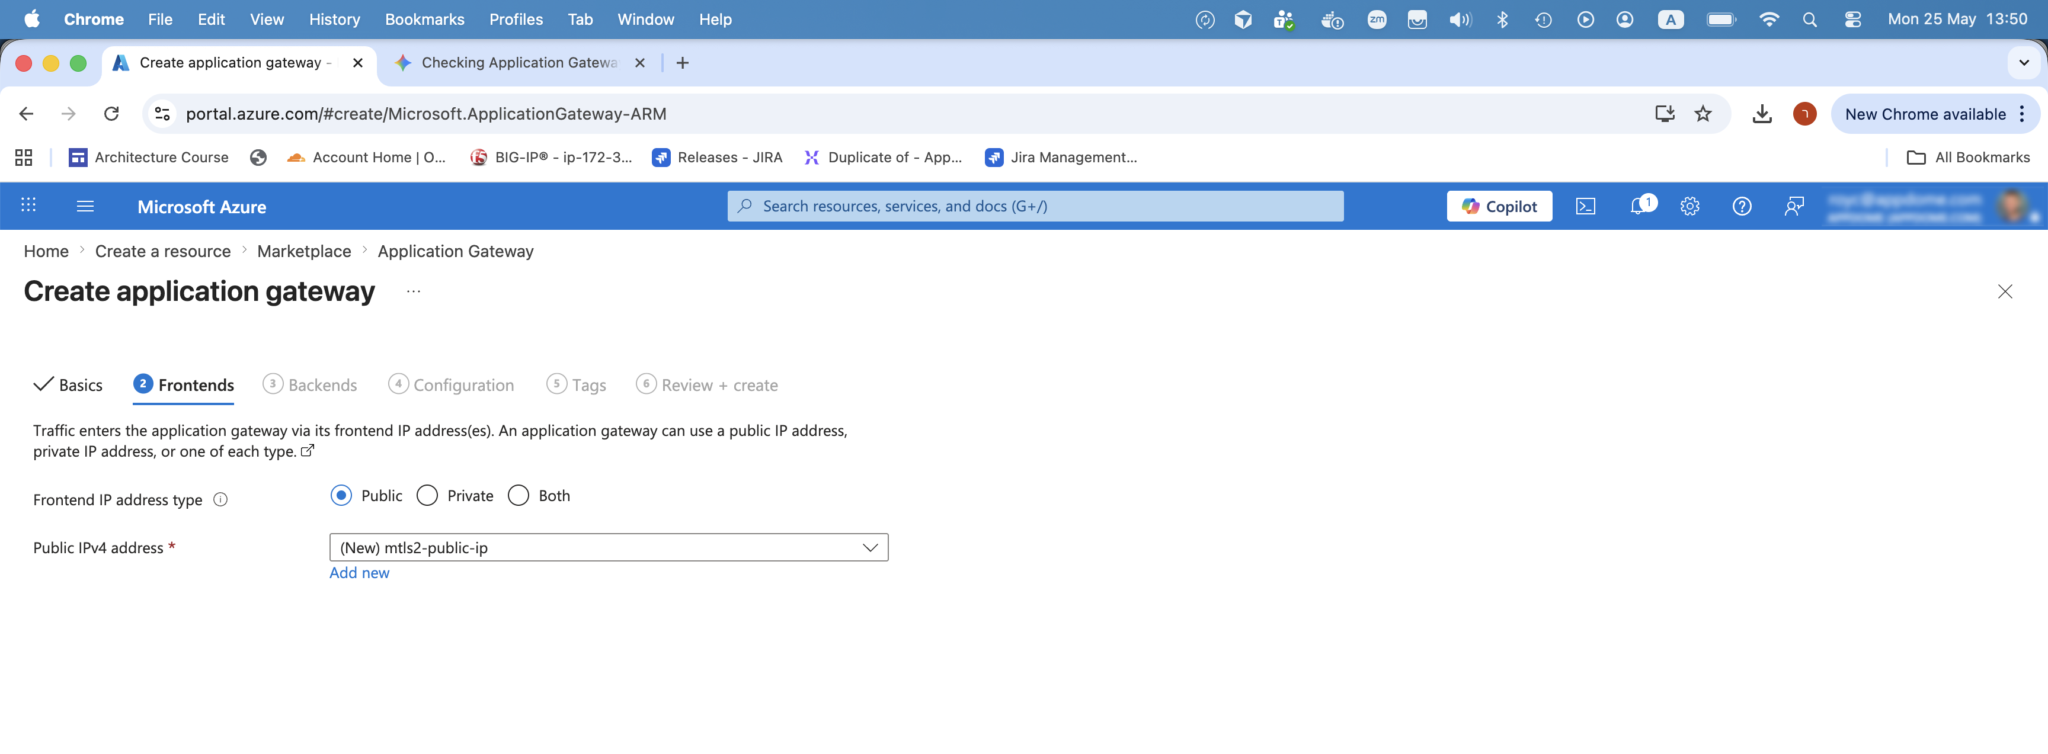Switch to the Backends step
Image resolution: width=2048 pixels, height=754 pixels.
(x=310, y=385)
